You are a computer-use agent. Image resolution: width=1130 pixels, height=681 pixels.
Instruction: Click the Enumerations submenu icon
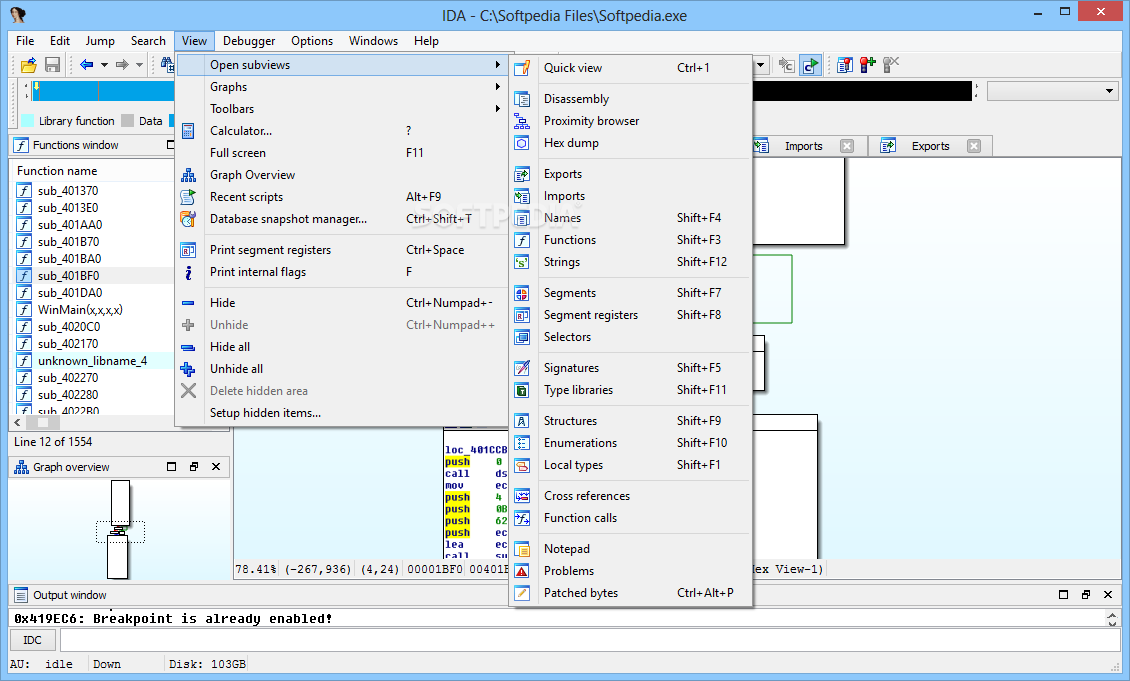pyautogui.click(x=522, y=443)
